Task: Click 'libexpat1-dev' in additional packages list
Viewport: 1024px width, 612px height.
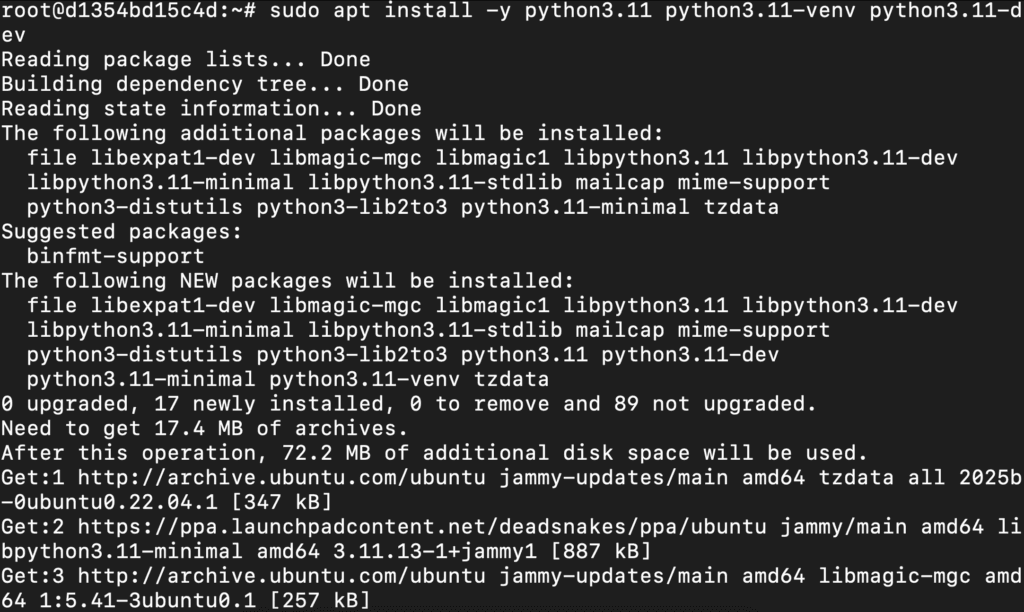Action: [x=172, y=158]
